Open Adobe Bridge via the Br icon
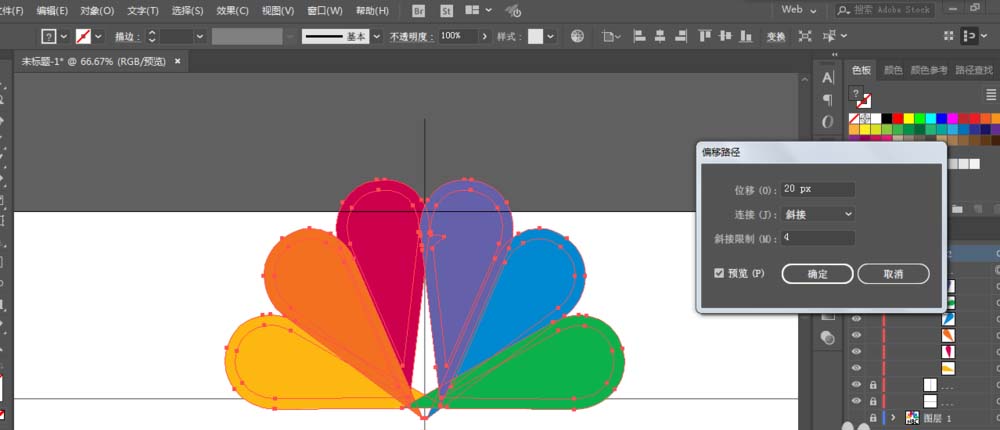This screenshot has height=430, width=1000. point(419,11)
